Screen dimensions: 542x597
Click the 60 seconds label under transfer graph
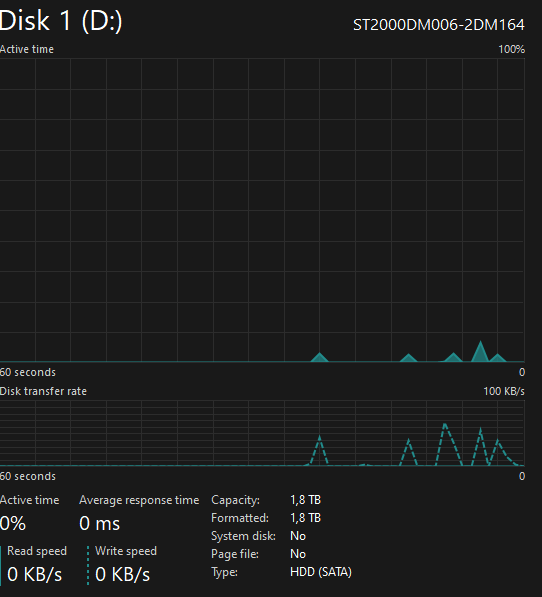(28, 476)
